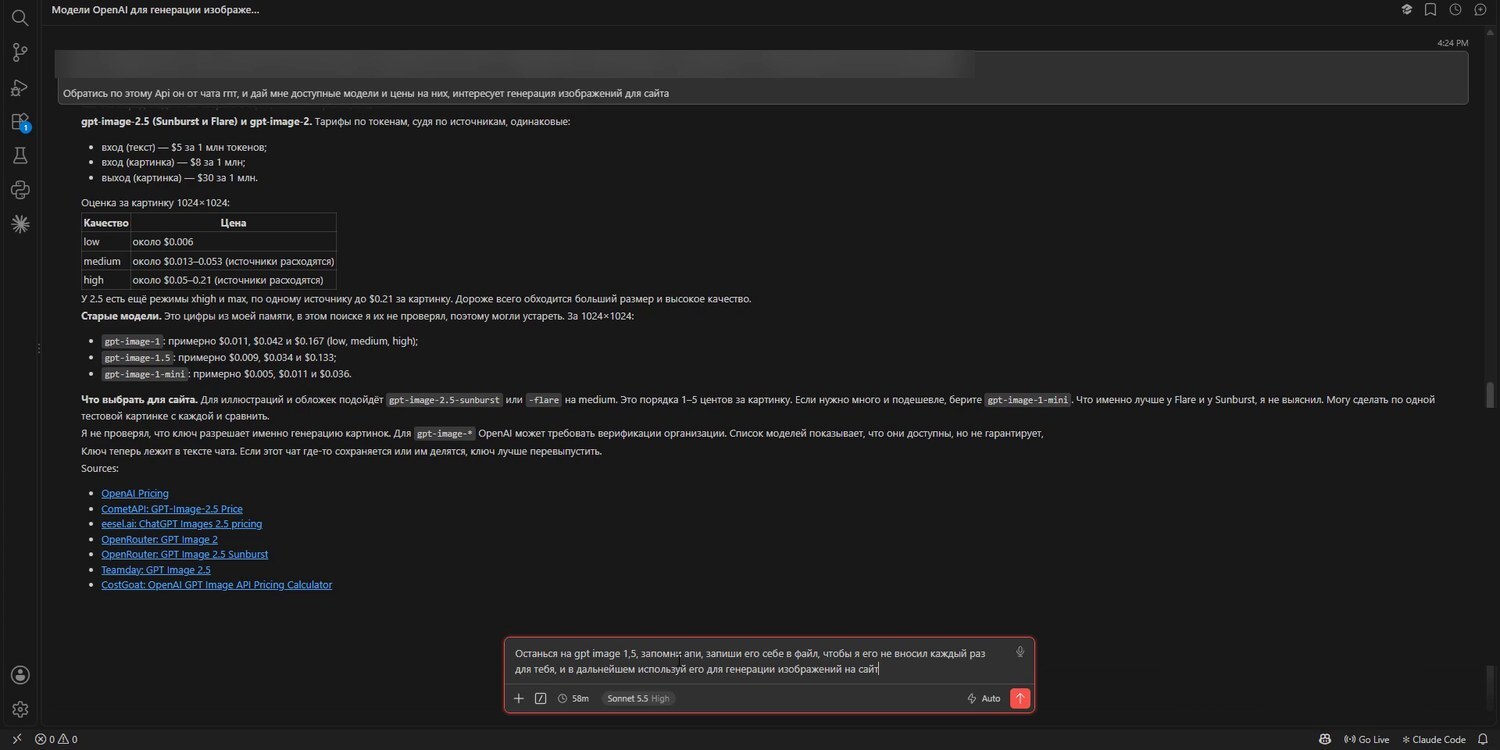
Task: Open the Manage gear icon
Action: [x=19, y=710]
